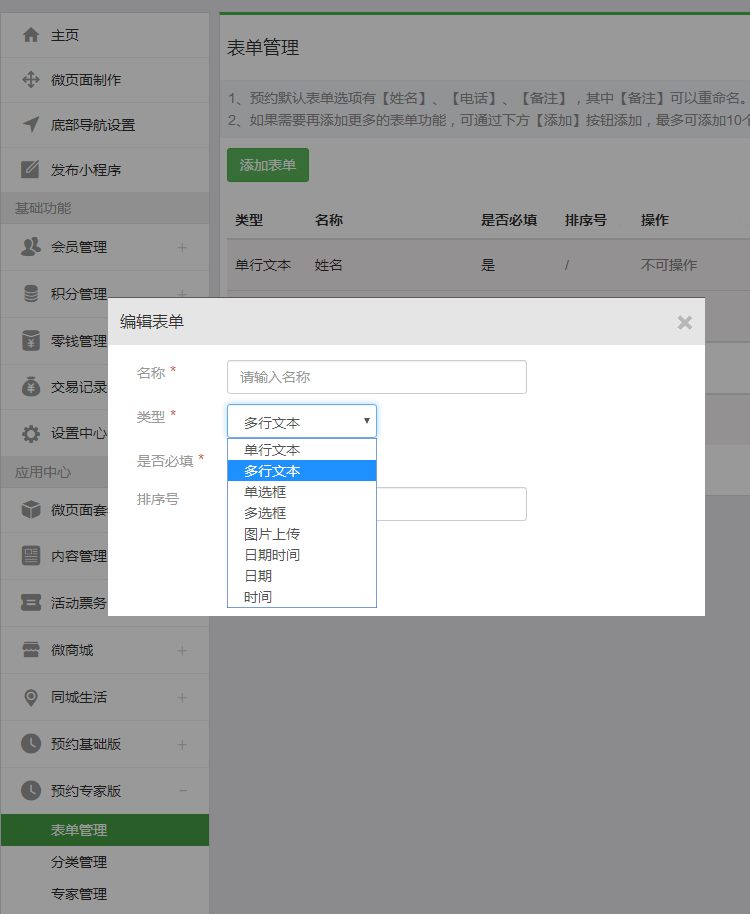Viewport: 750px width, 922px height.
Task: Select 单行文本 in the type dropdown
Action: tap(271, 450)
